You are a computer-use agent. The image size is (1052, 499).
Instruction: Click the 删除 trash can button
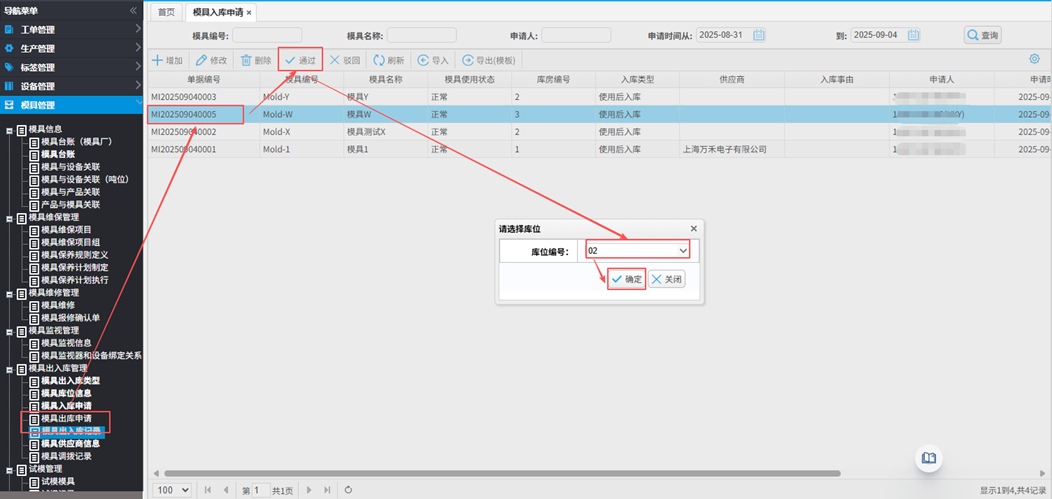(x=256, y=61)
